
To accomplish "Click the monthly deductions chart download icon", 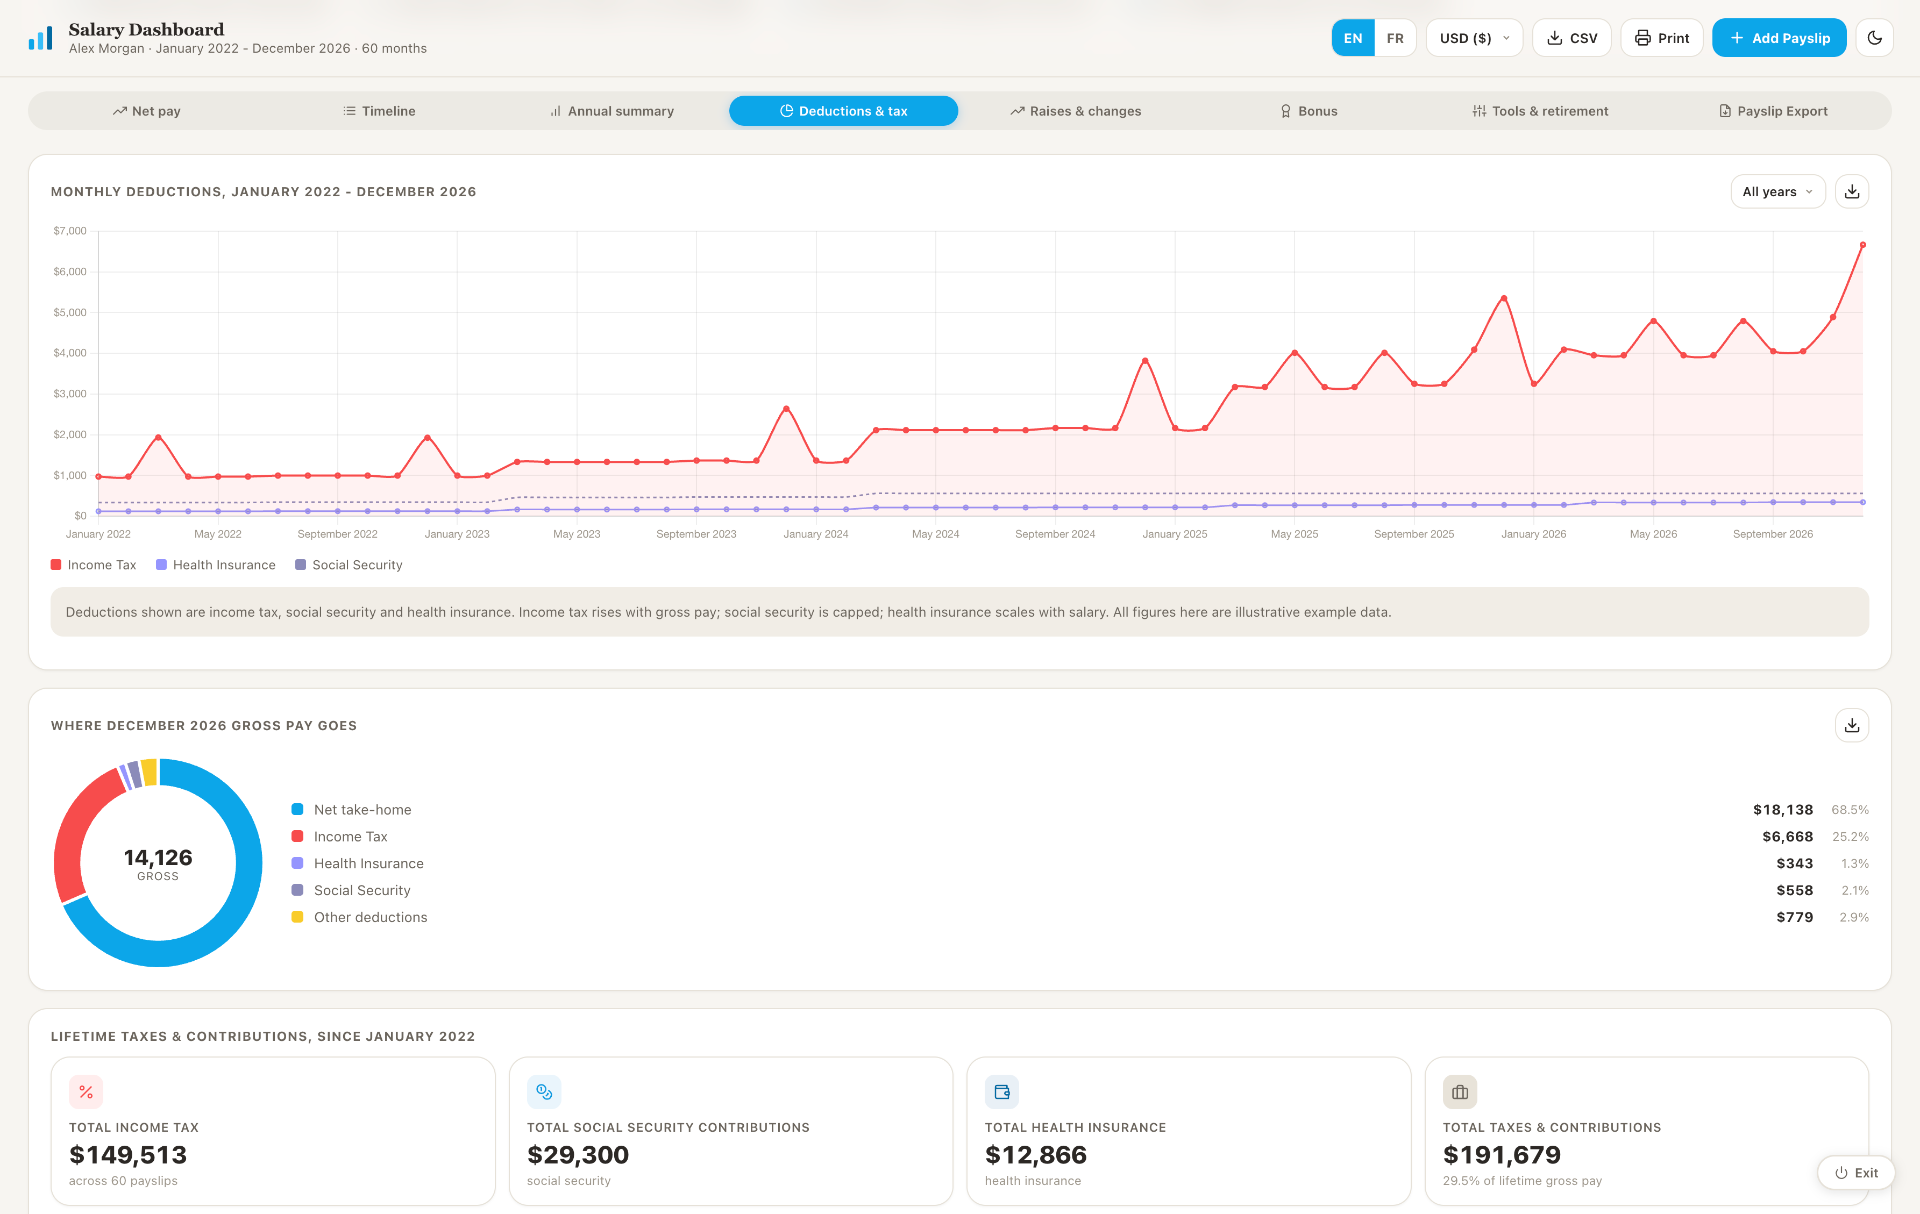I will 1851,191.
